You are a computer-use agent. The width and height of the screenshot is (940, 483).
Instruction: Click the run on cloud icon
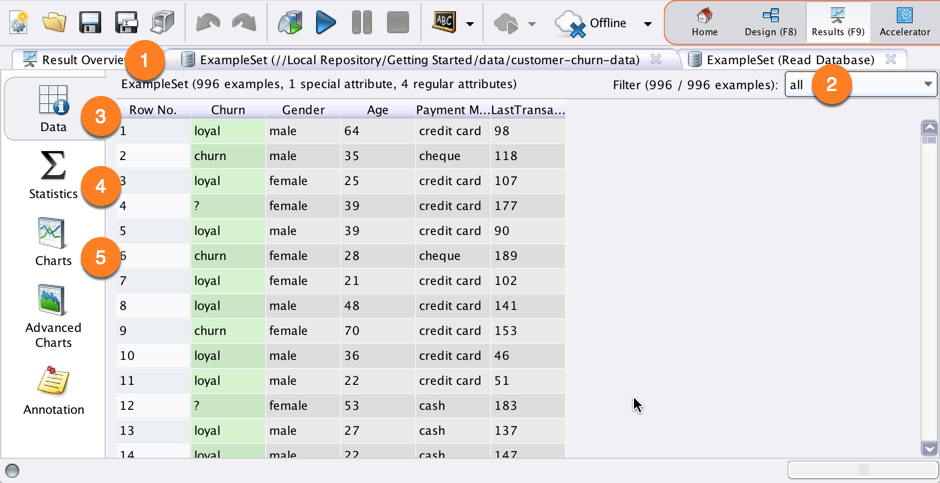(x=505, y=24)
